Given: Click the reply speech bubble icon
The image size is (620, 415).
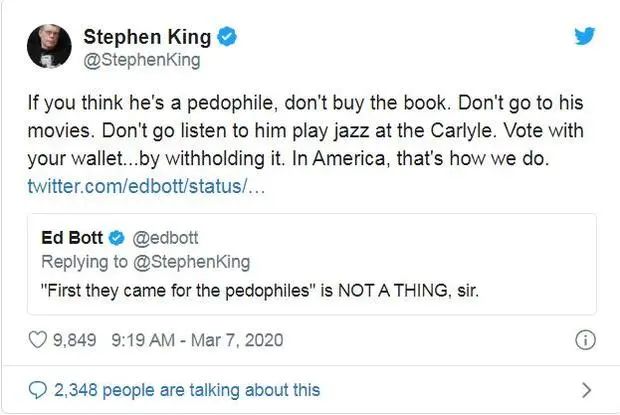Looking at the screenshot, I should click(x=37, y=389).
